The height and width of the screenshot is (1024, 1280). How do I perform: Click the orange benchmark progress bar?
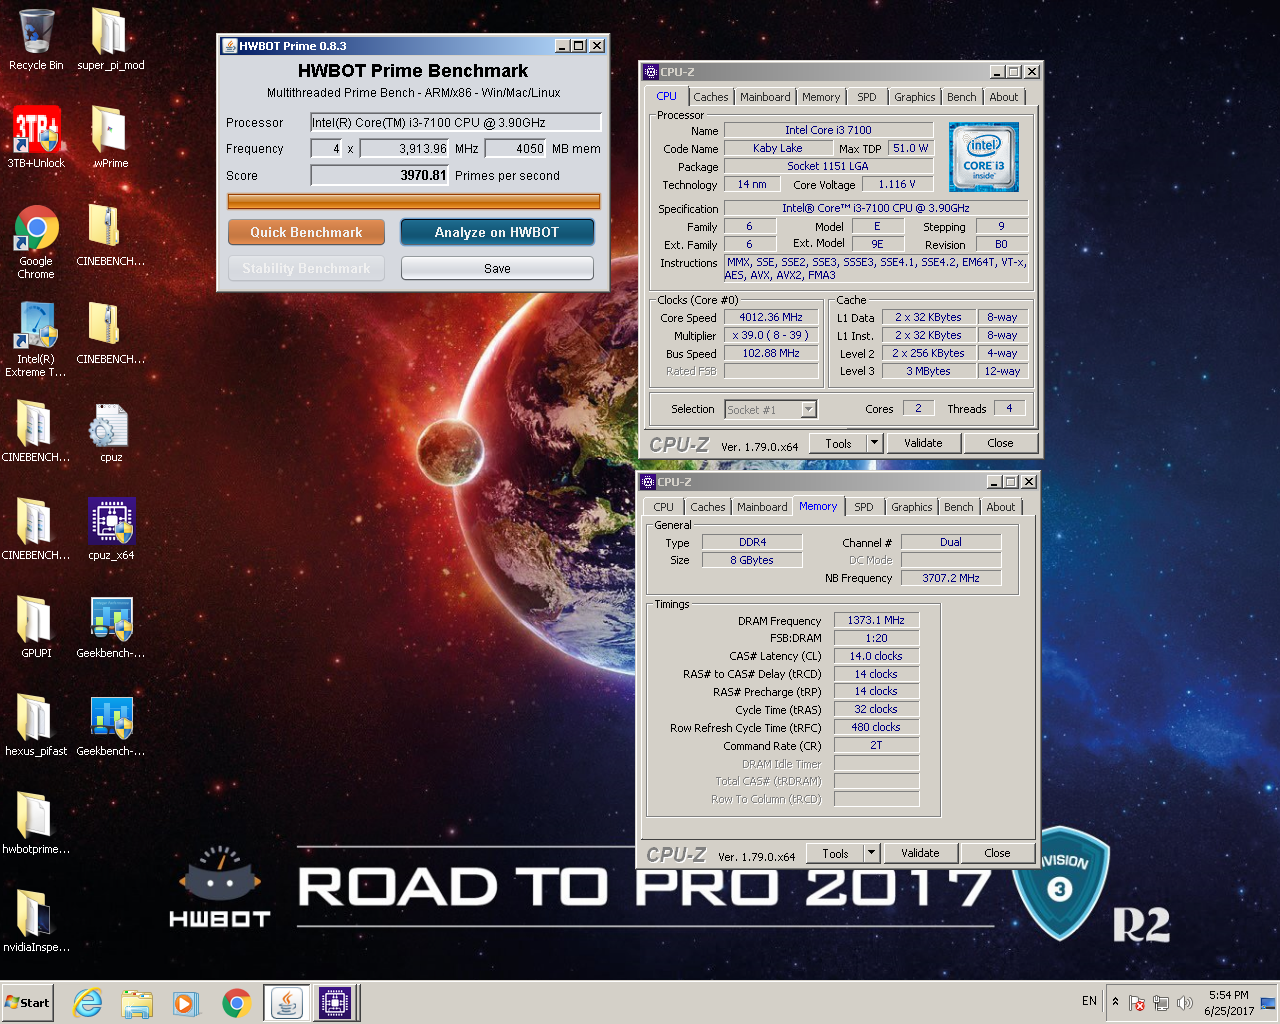point(414,201)
